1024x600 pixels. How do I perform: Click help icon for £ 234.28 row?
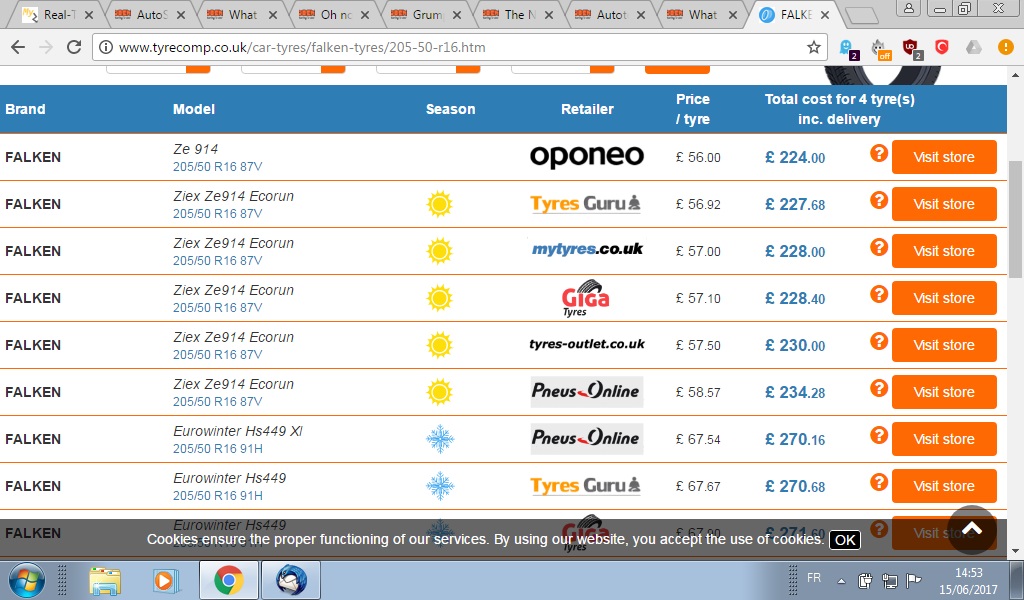(879, 388)
